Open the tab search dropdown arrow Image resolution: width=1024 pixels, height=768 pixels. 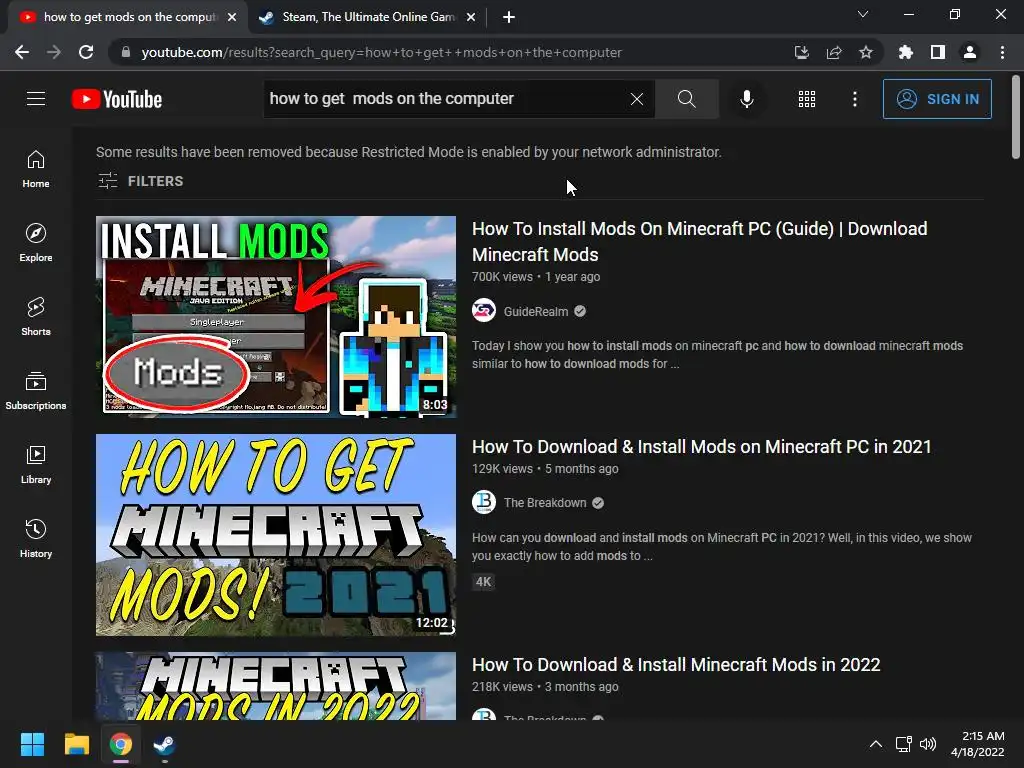click(x=863, y=14)
